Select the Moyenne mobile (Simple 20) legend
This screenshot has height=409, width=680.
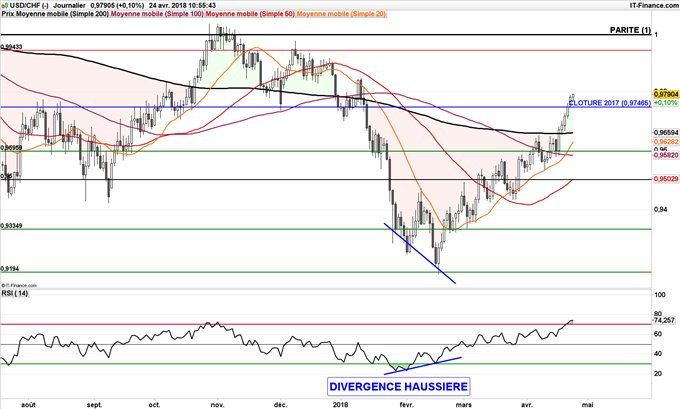(x=341, y=14)
